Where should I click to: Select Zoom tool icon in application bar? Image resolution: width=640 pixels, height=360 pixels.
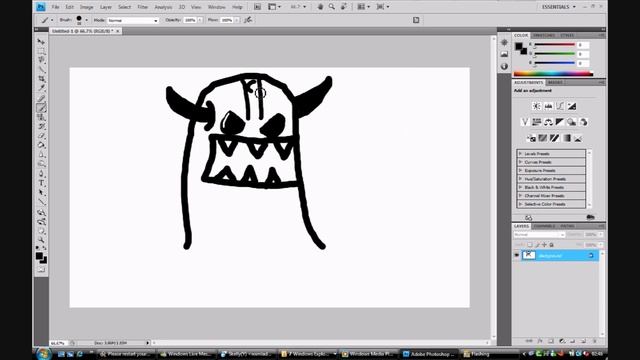pos(332,7)
